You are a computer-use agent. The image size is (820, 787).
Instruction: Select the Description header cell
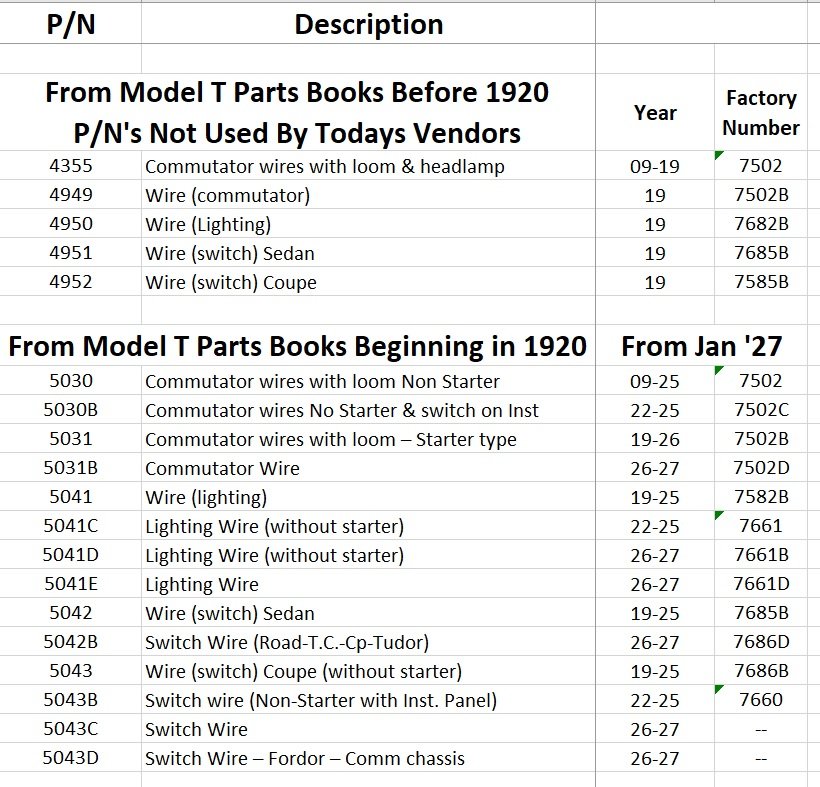368,25
